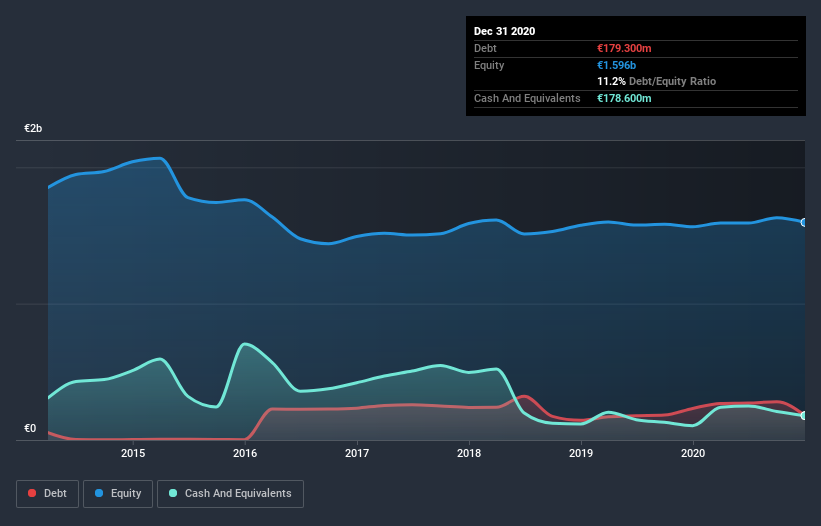Toggle the Debt series legend button

[x=47, y=494]
